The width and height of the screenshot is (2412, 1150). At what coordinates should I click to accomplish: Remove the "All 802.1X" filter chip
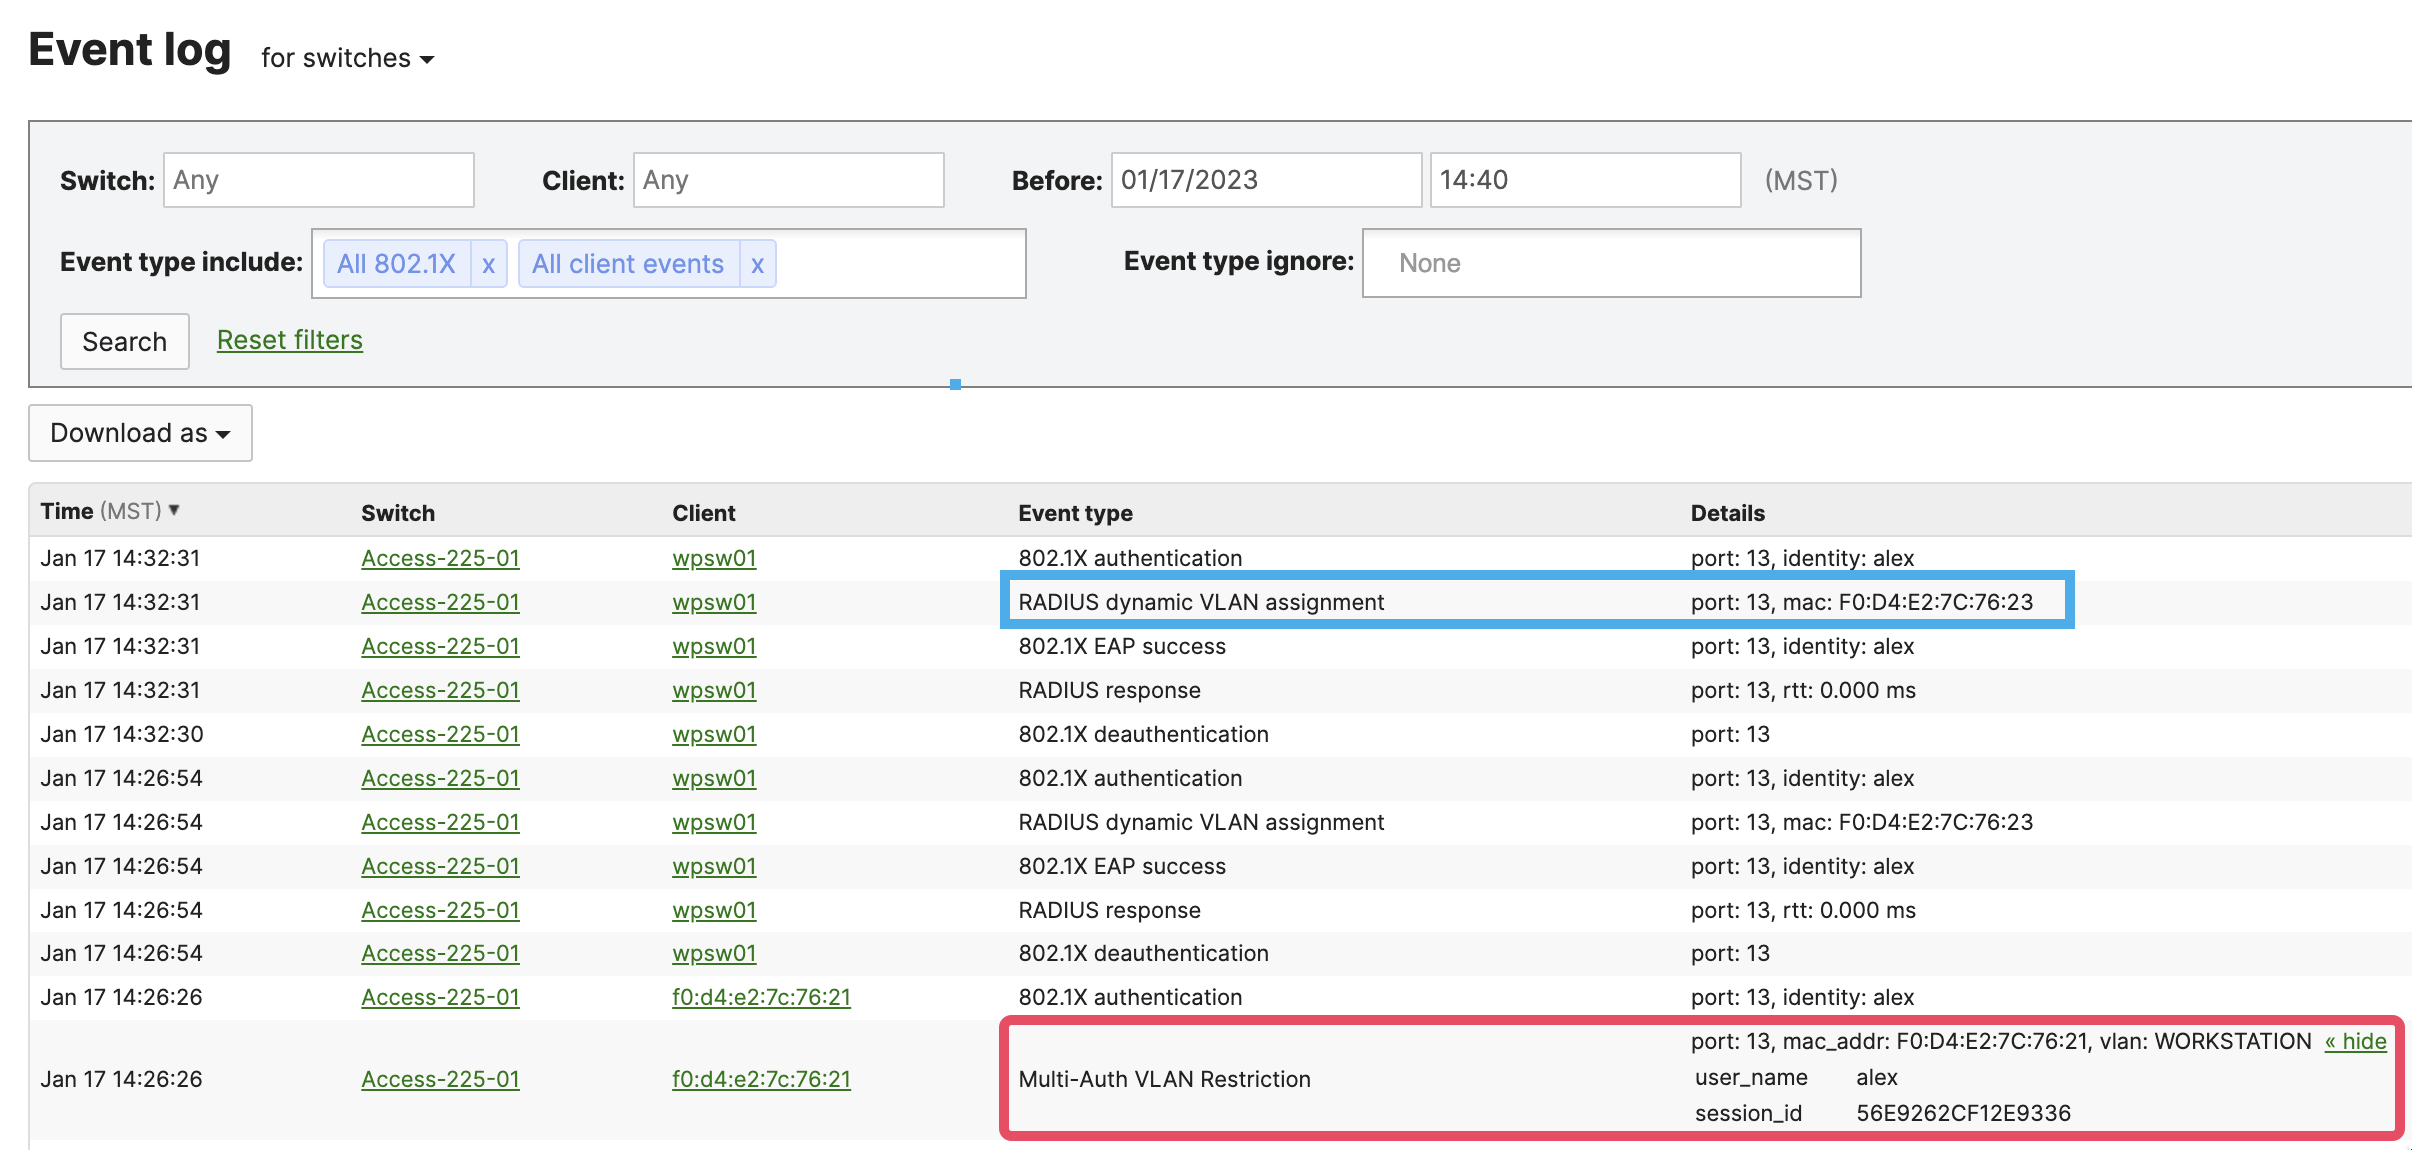pos(489,263)
